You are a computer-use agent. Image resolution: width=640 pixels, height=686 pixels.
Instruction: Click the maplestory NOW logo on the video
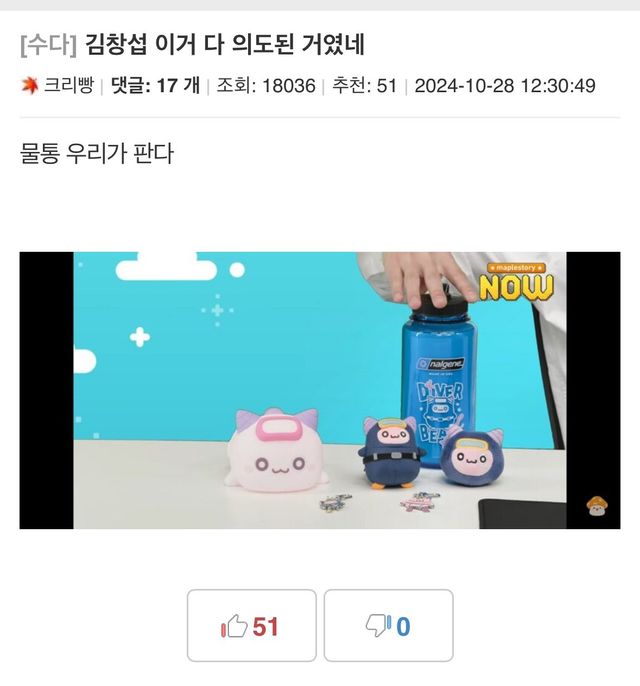[x=517, y=282]
